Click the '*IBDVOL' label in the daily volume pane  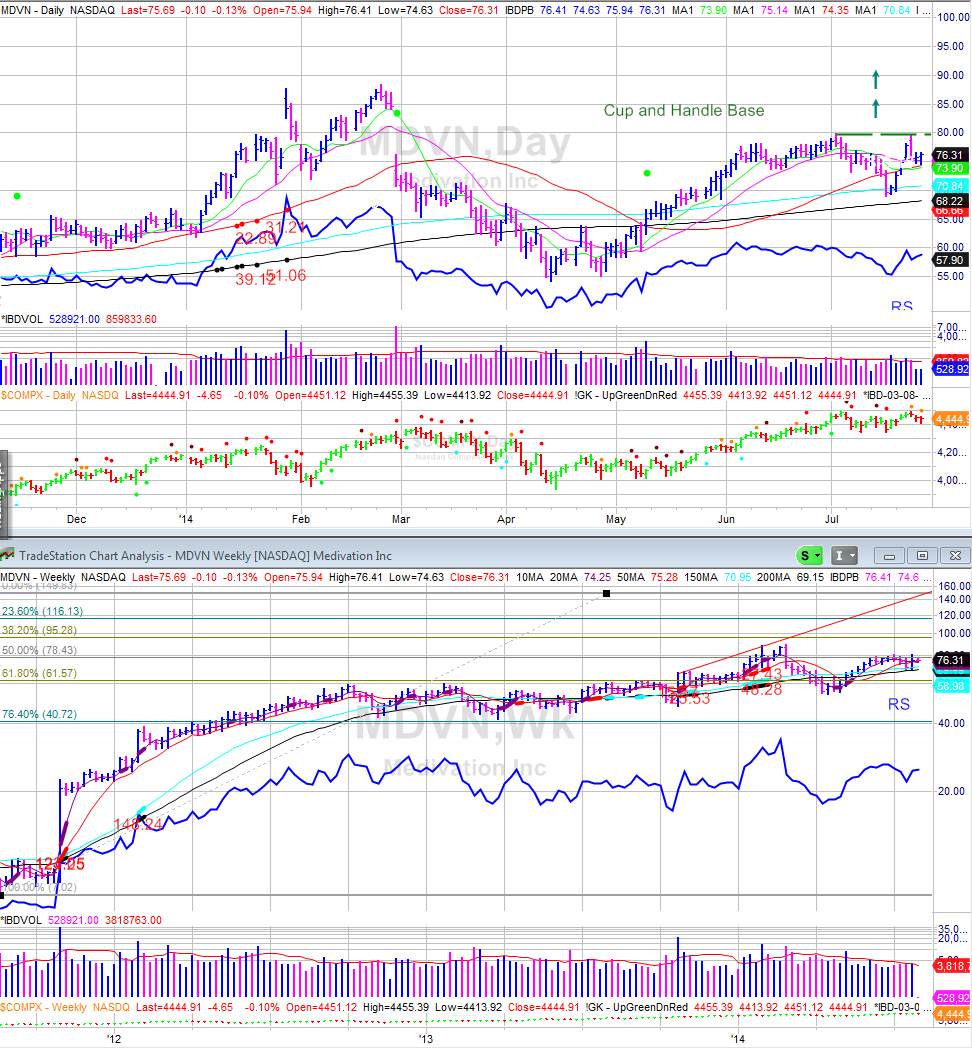click(22, 319)
